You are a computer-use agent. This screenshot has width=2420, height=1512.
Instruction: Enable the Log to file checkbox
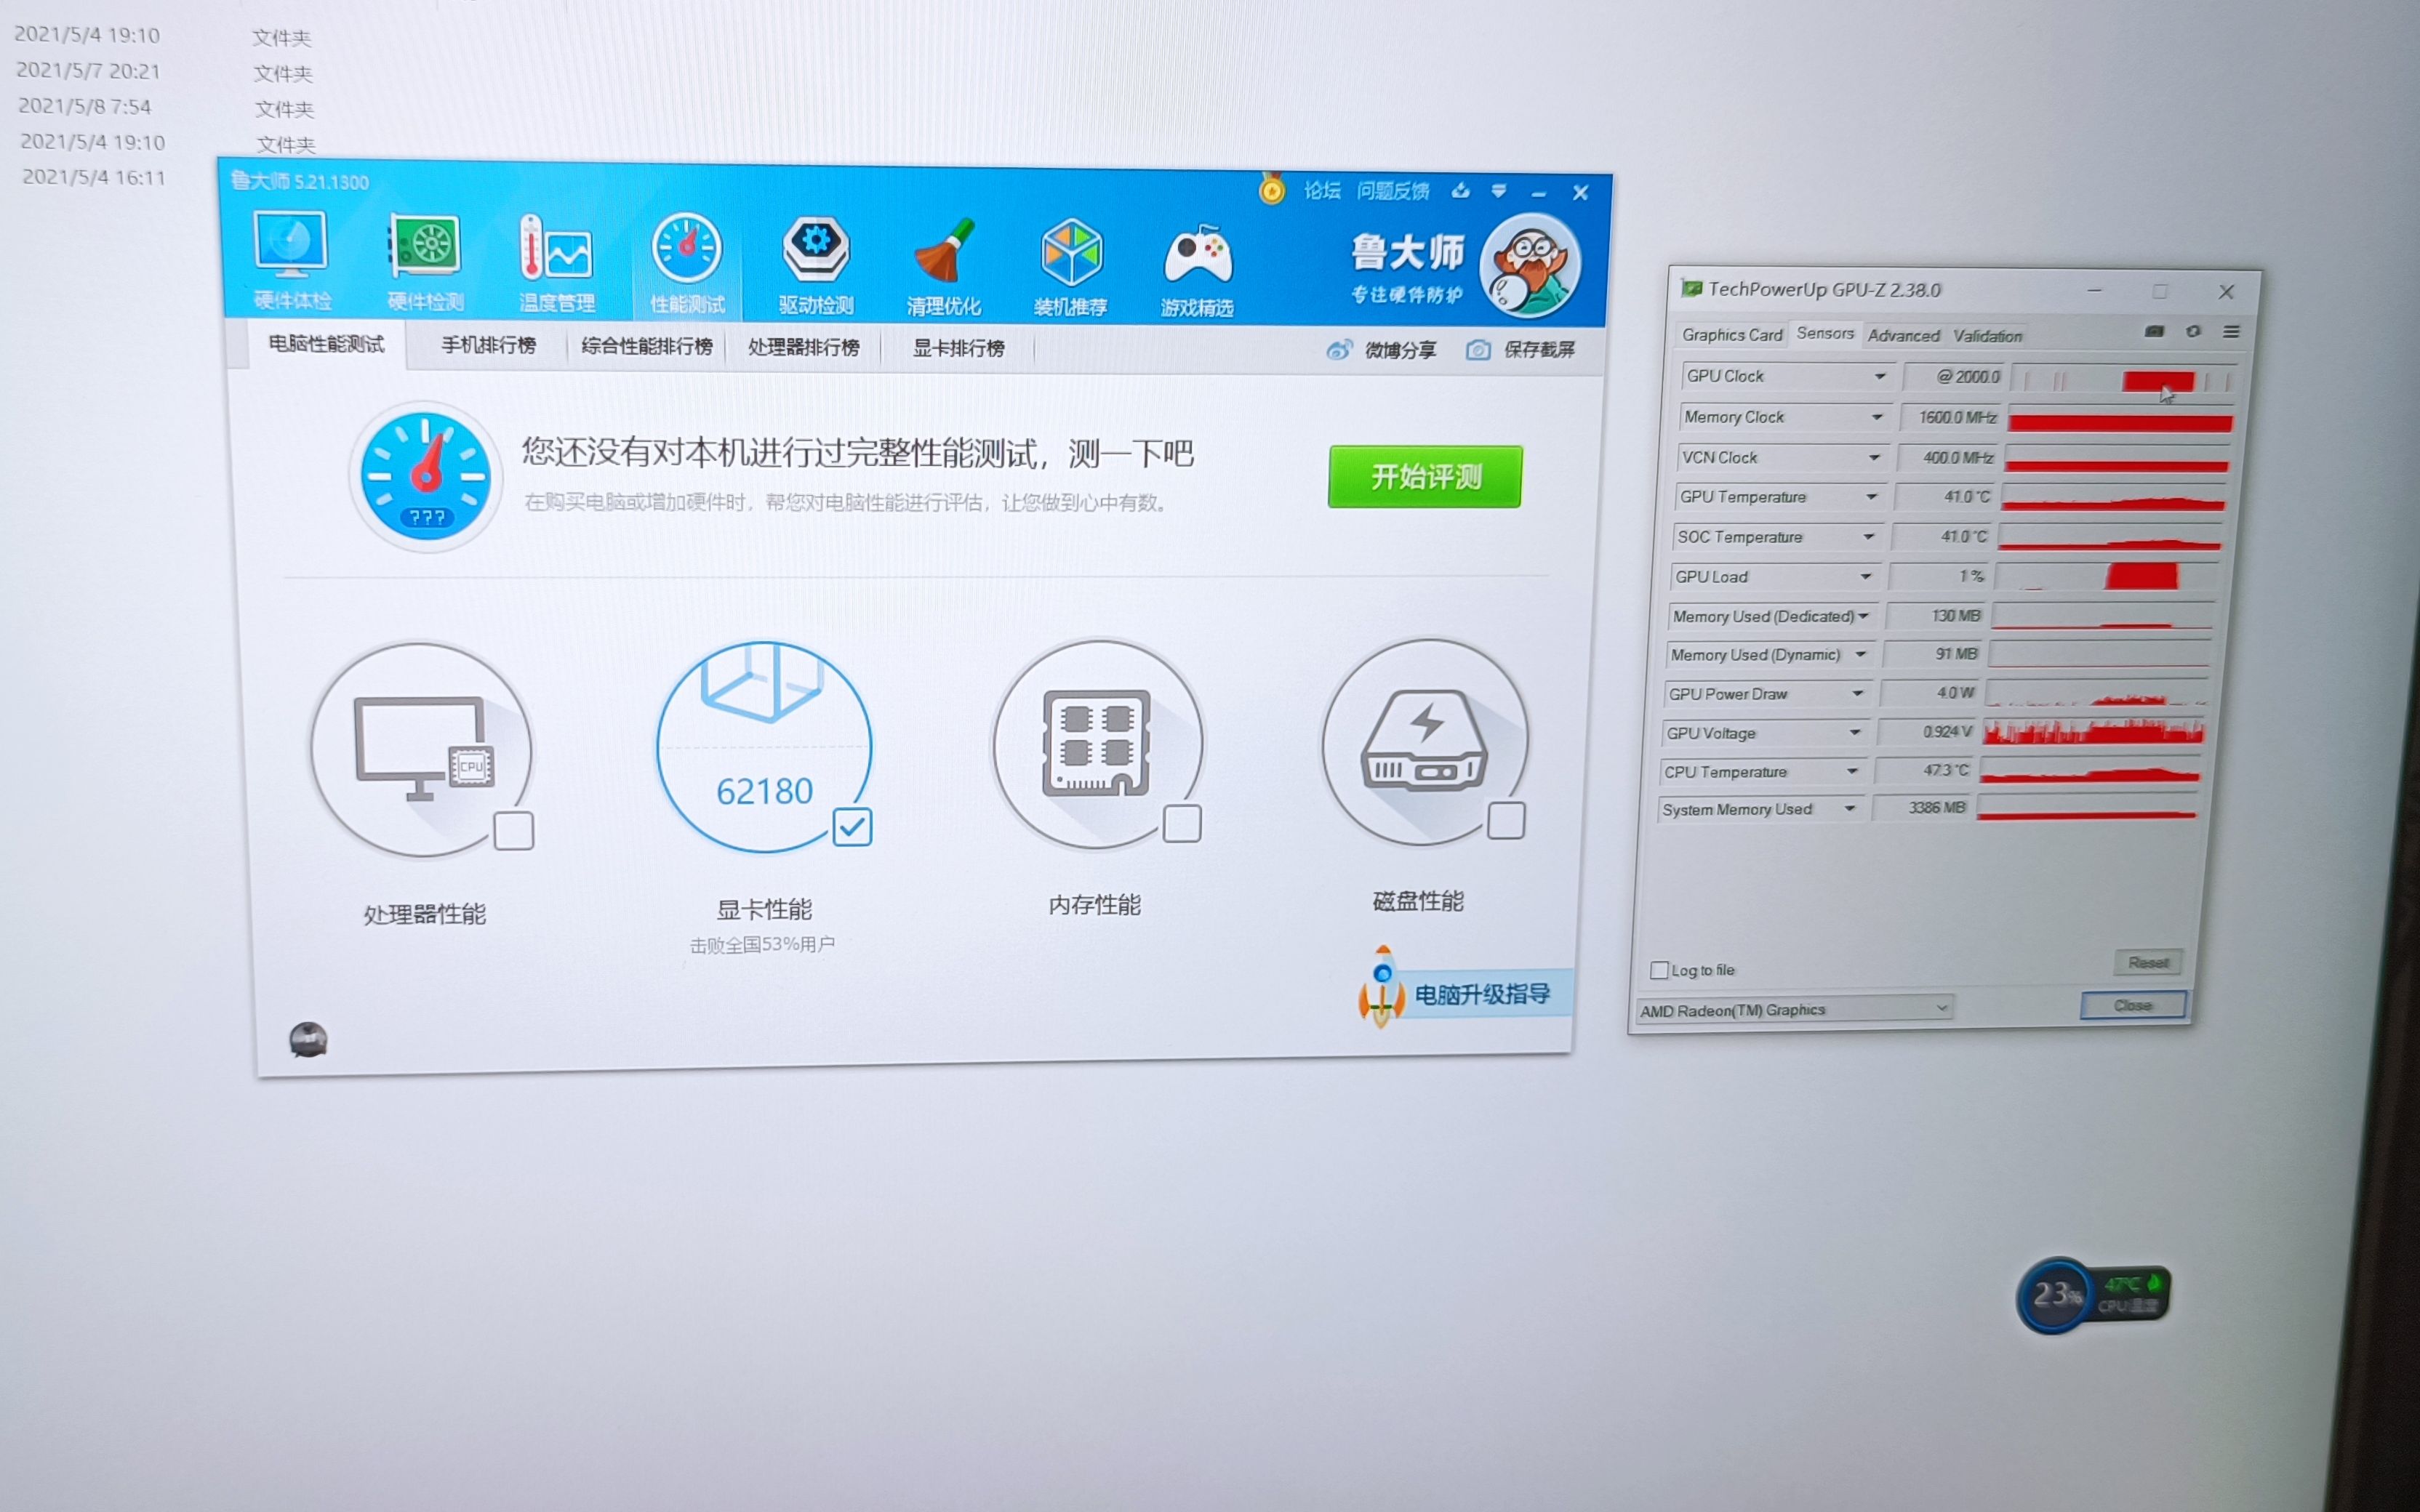pyautogui.click(x=1660, y=969)
